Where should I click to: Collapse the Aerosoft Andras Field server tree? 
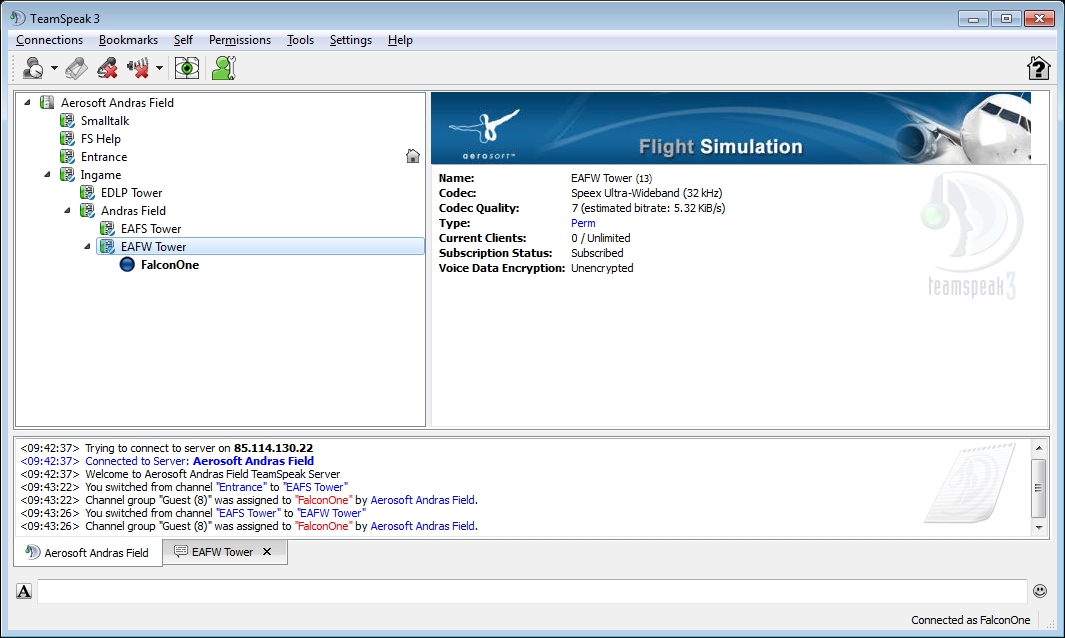pyautogui.click(x=27, y=103)
